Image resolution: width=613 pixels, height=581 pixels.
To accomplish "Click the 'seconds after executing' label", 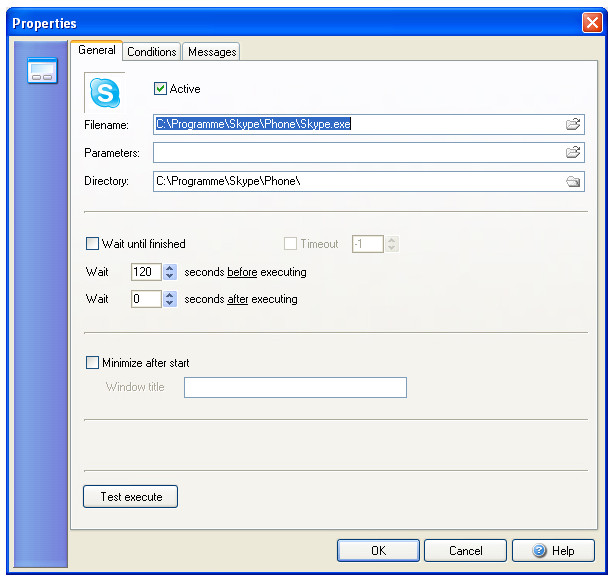I will [x=241, y=299].
